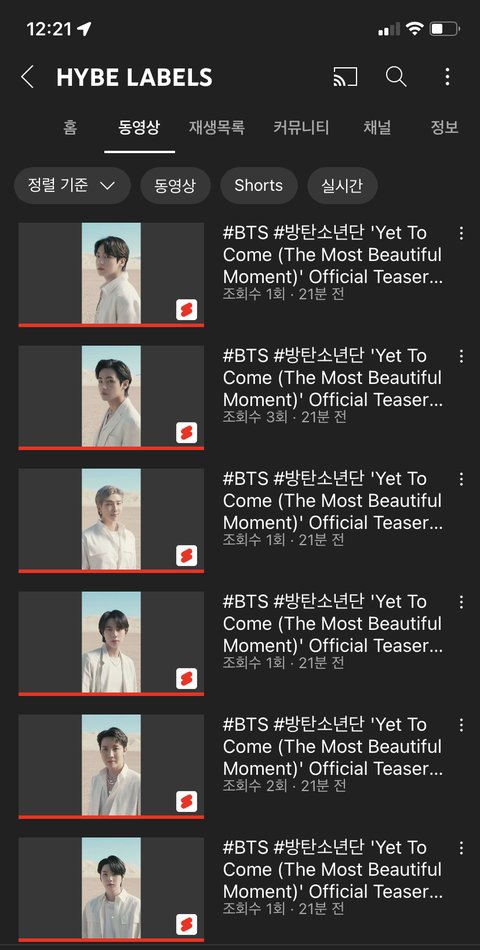
Task: Expand the 정렬 기준 sort dropdown
Action: pos(72,185)
